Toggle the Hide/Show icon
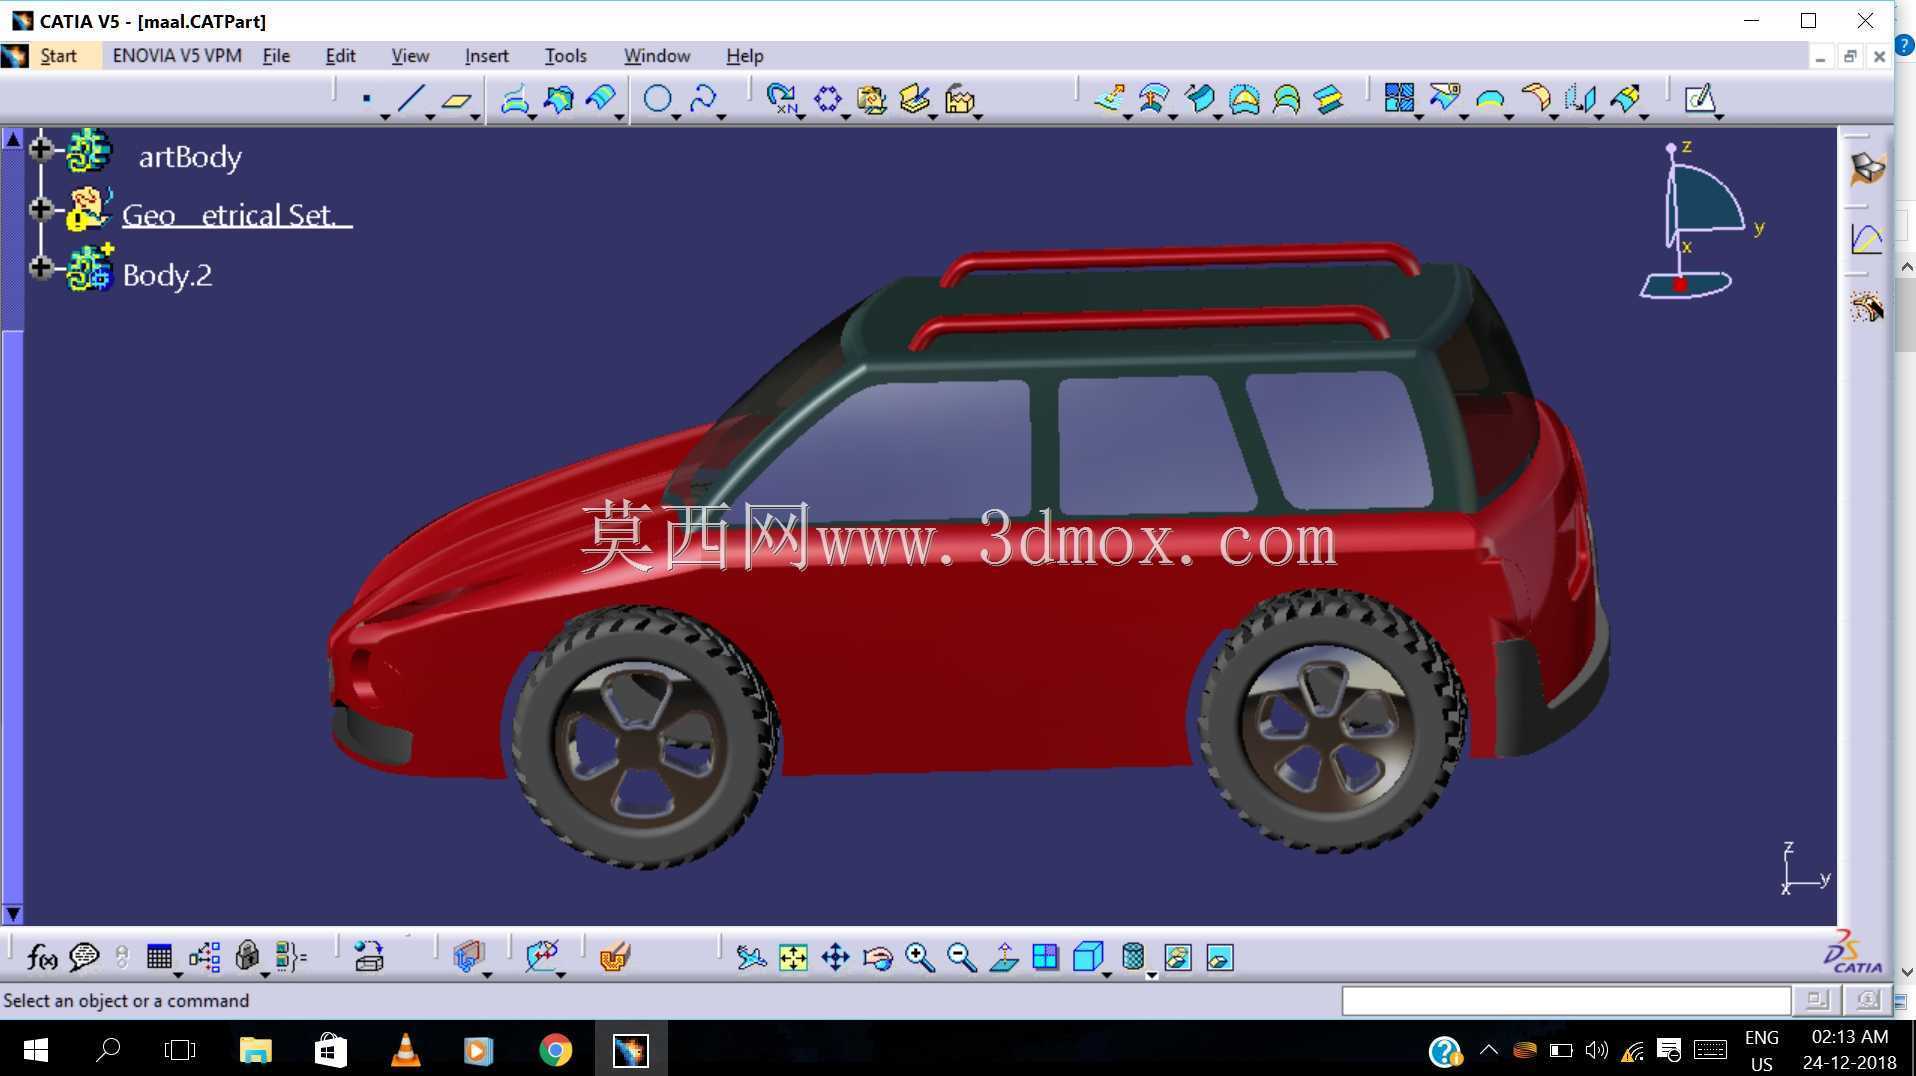The height and width of the screenshot is (1076, 1916). point(1178,957)
